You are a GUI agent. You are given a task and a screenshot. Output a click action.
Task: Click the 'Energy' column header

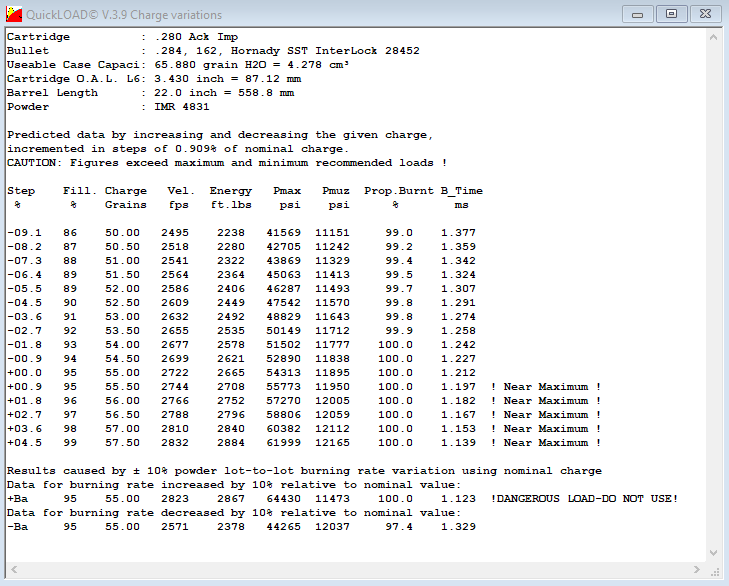(x=231, y=191)
